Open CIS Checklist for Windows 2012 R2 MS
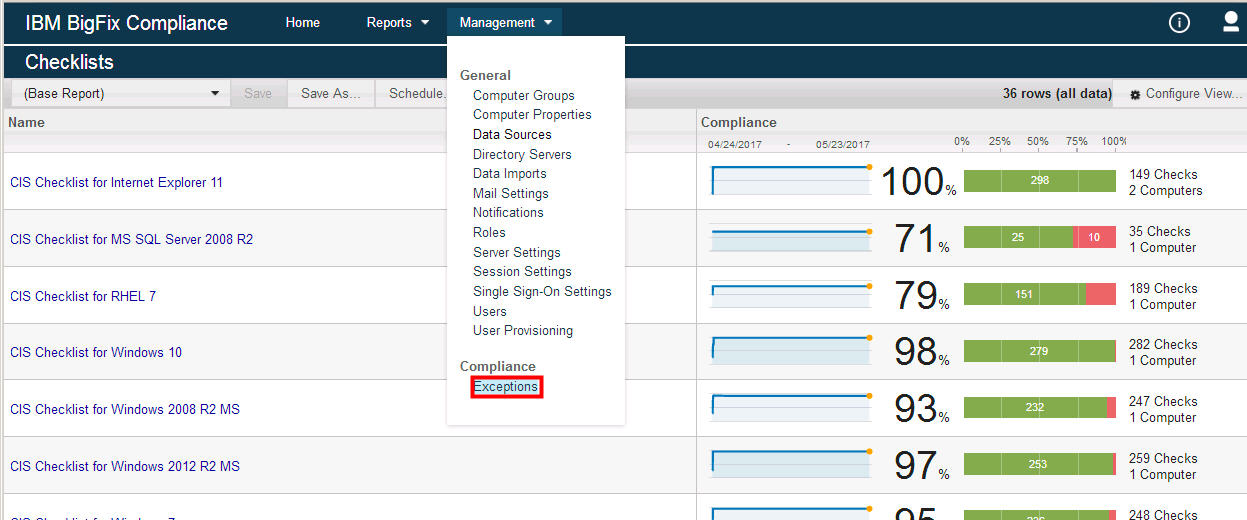 point(125,466)
